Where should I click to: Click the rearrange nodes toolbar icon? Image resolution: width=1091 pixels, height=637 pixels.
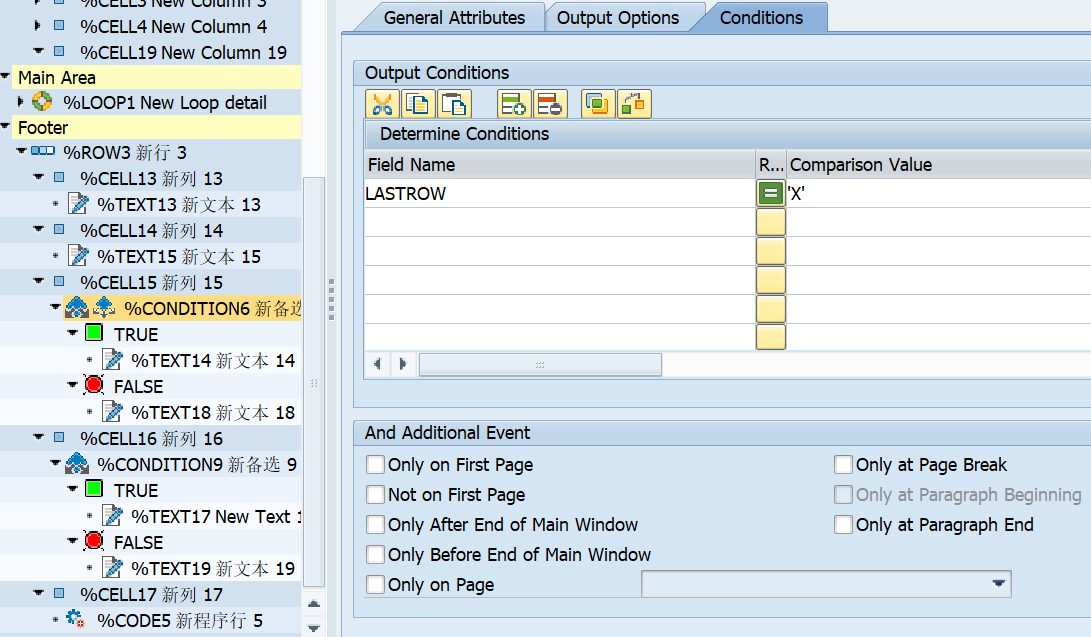pyautogui.click(x=633, y=103)
